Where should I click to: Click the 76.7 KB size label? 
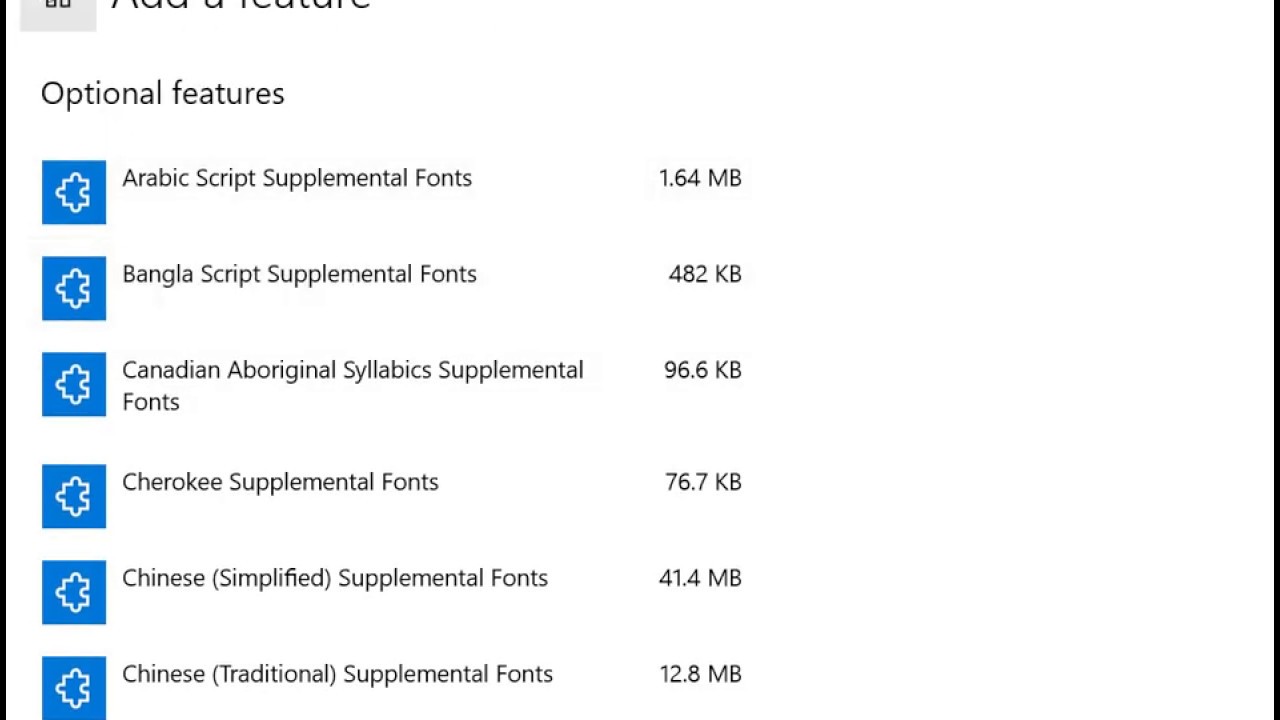tap(703, 482)
